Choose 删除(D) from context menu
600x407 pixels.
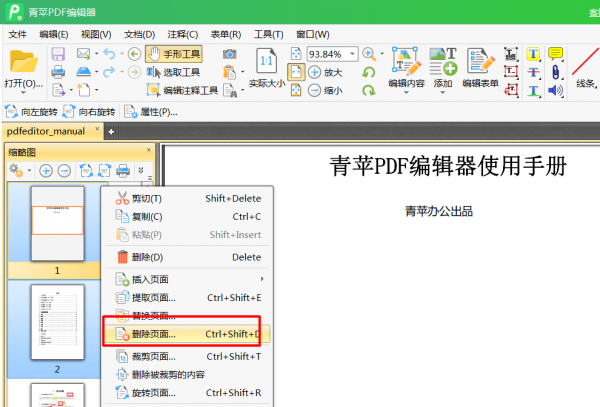pyautogui.click(x=188, y=257)
